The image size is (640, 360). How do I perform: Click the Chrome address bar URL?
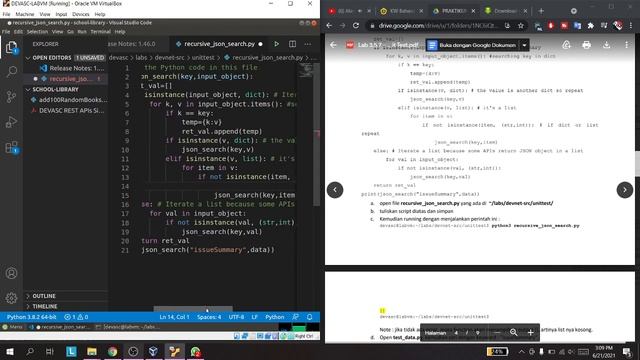(x=438, y=25)
